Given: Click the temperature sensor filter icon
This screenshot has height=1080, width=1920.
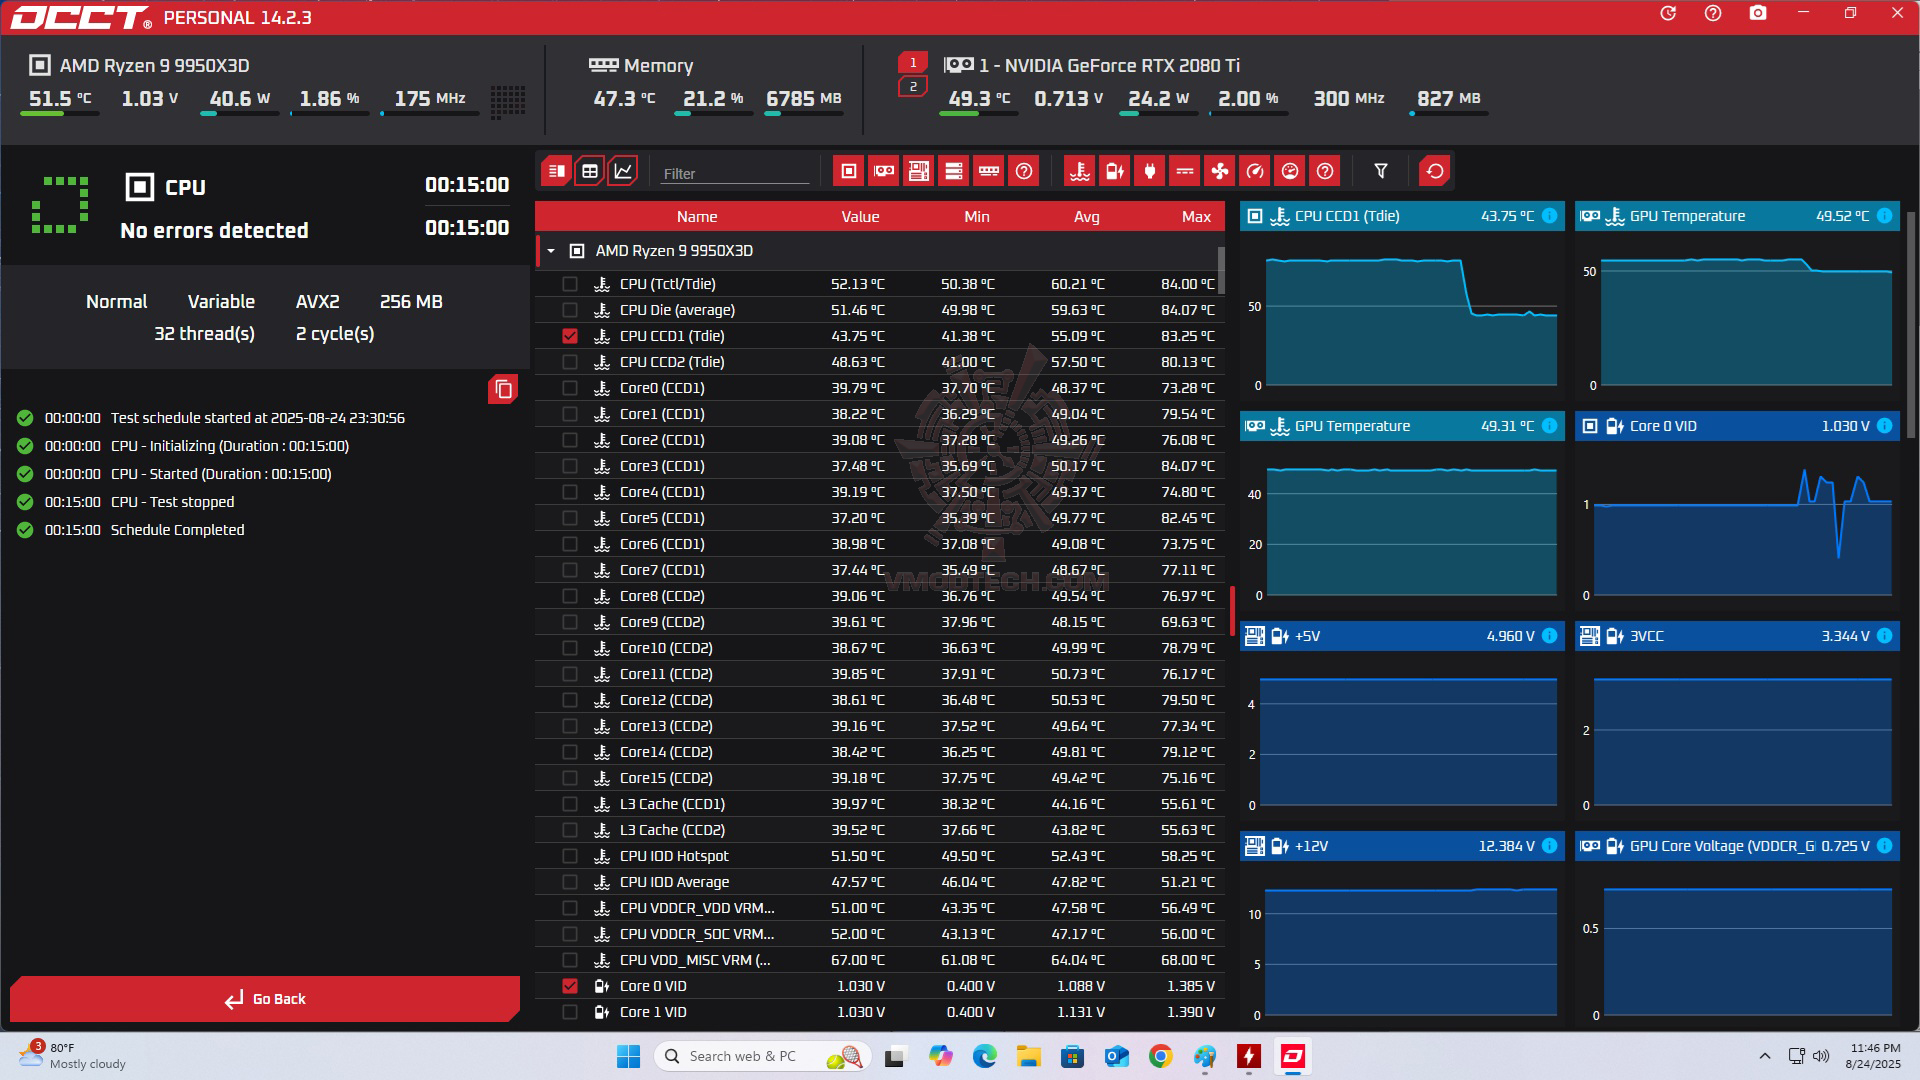Looking at the screenshot, I should 1079,171.
